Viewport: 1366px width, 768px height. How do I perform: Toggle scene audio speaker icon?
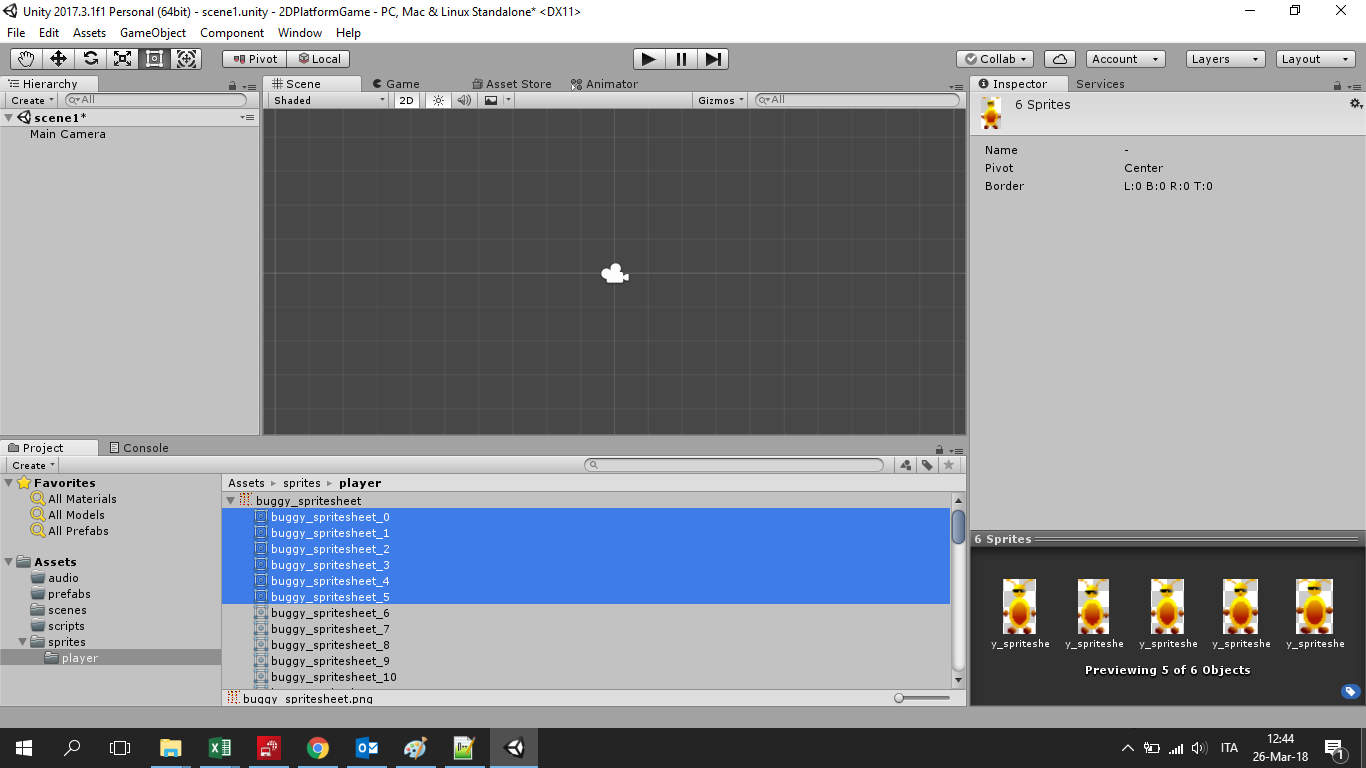[x=464, y=100]
